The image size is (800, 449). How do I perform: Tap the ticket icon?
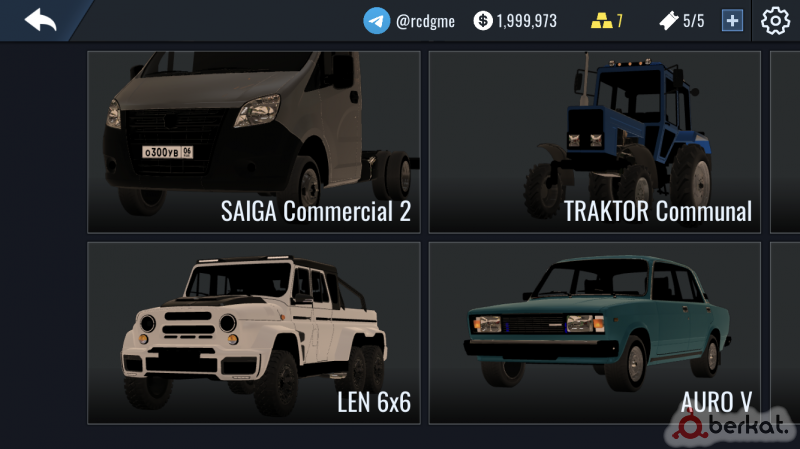669,21
